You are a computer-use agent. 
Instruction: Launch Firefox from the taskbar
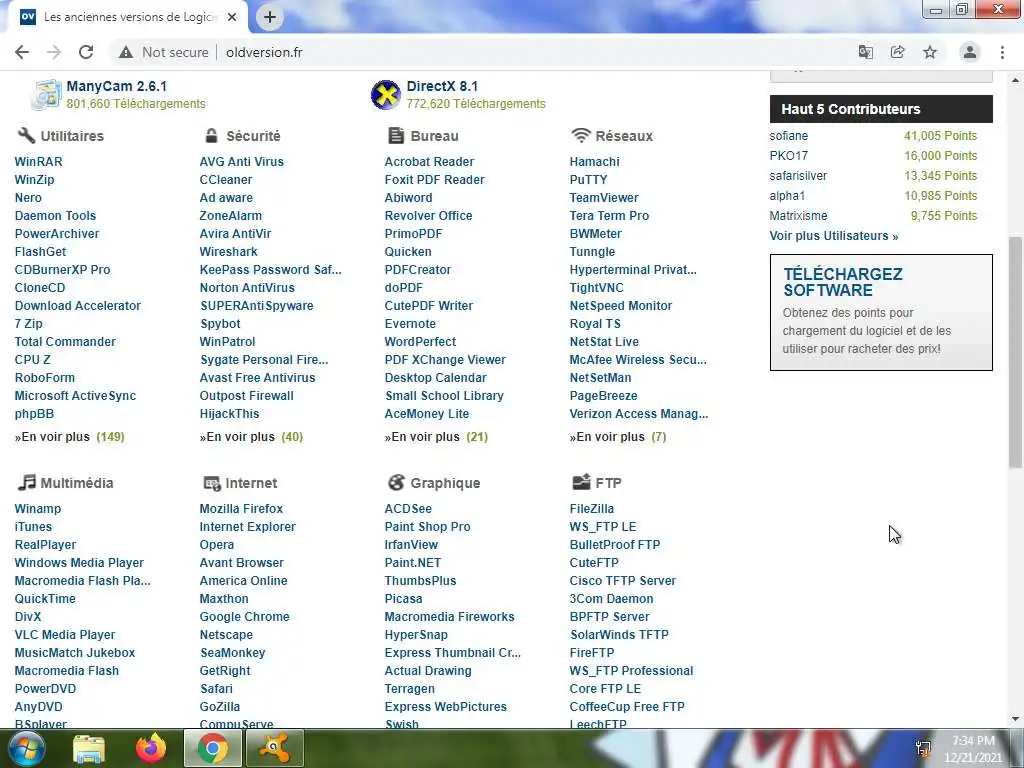tap(151, 748)
